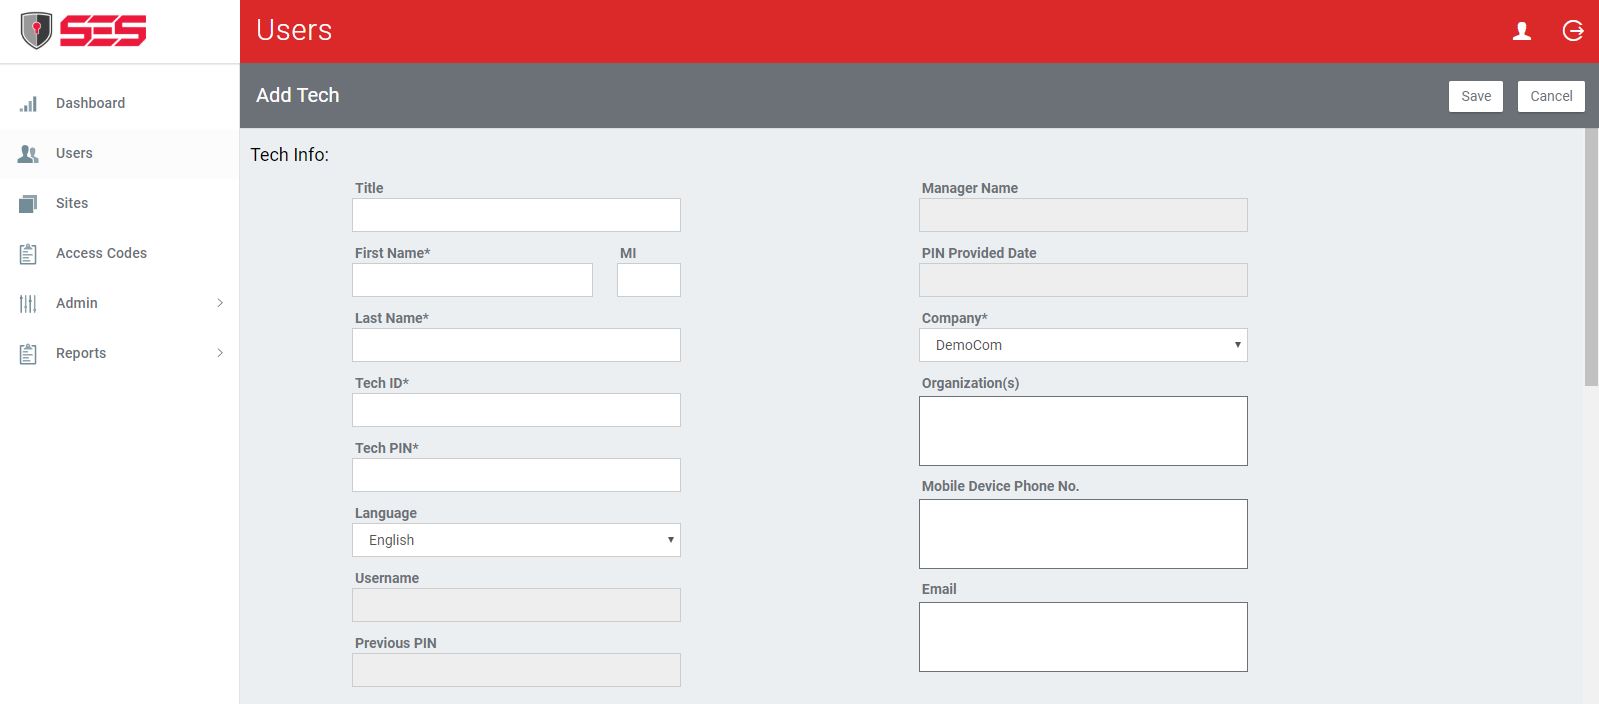Select the Reports menu item
Screen dimensions: 1599x704
[120, 353]
